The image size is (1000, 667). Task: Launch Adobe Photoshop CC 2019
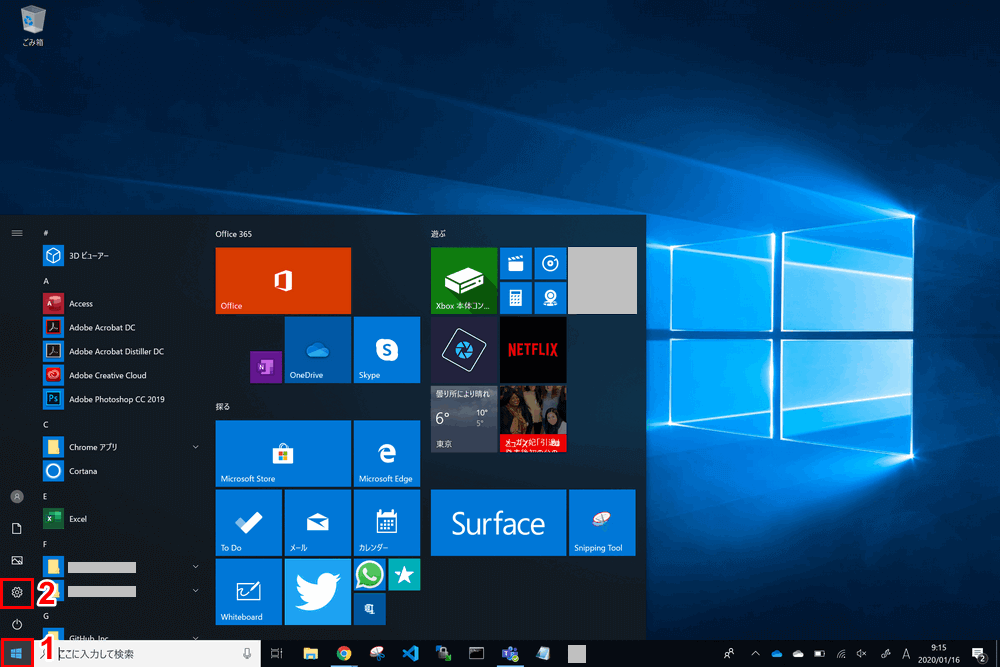click(121, 399)
